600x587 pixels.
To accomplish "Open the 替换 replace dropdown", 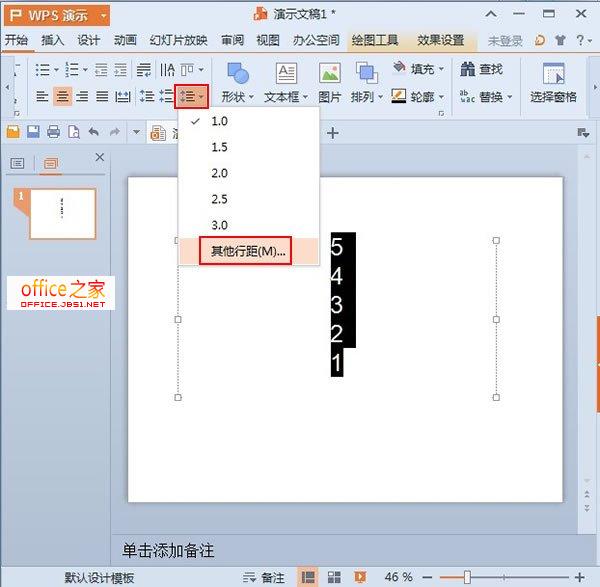I will [x=486, y=96].
